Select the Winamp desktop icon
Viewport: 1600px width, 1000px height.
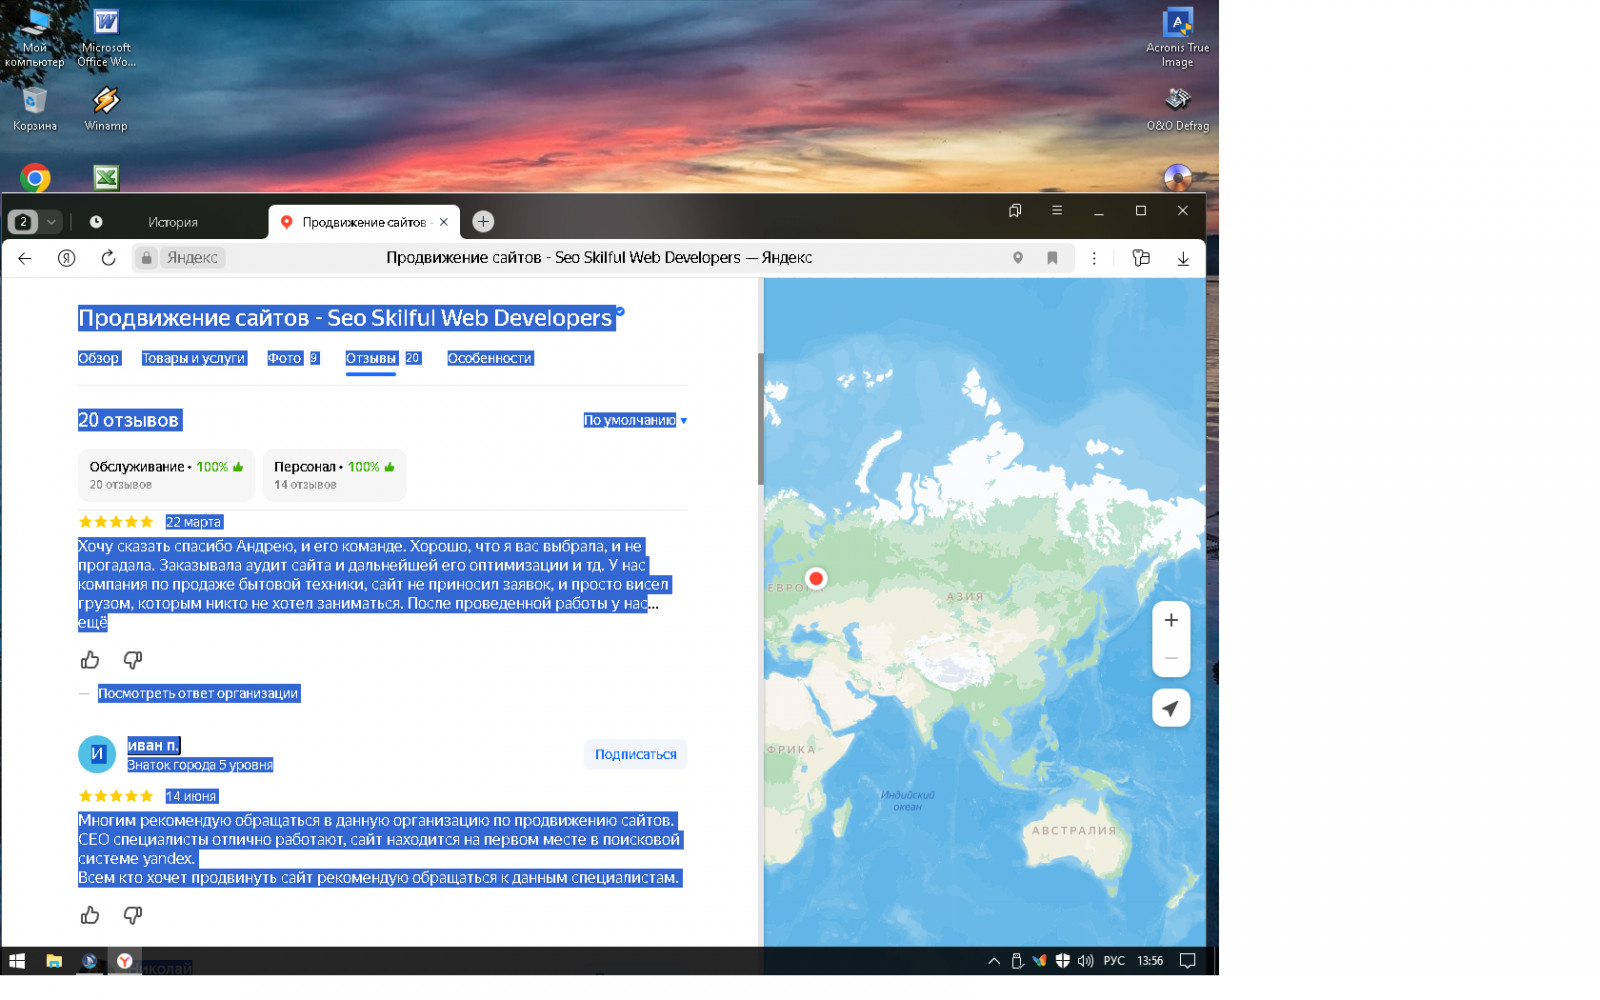click(105, 109)
